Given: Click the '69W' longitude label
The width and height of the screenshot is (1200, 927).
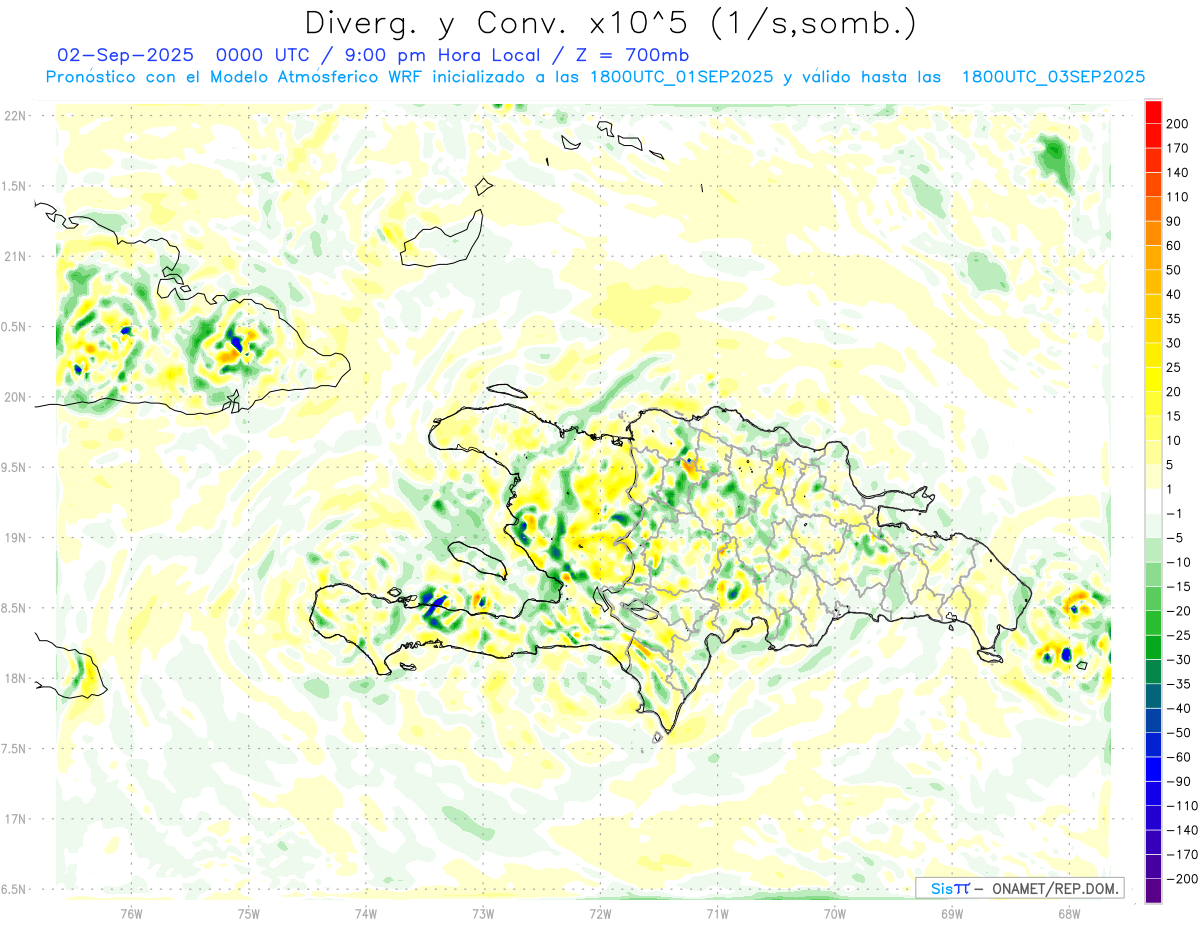Looking at the screenshot, I should [x=952, y=913].
